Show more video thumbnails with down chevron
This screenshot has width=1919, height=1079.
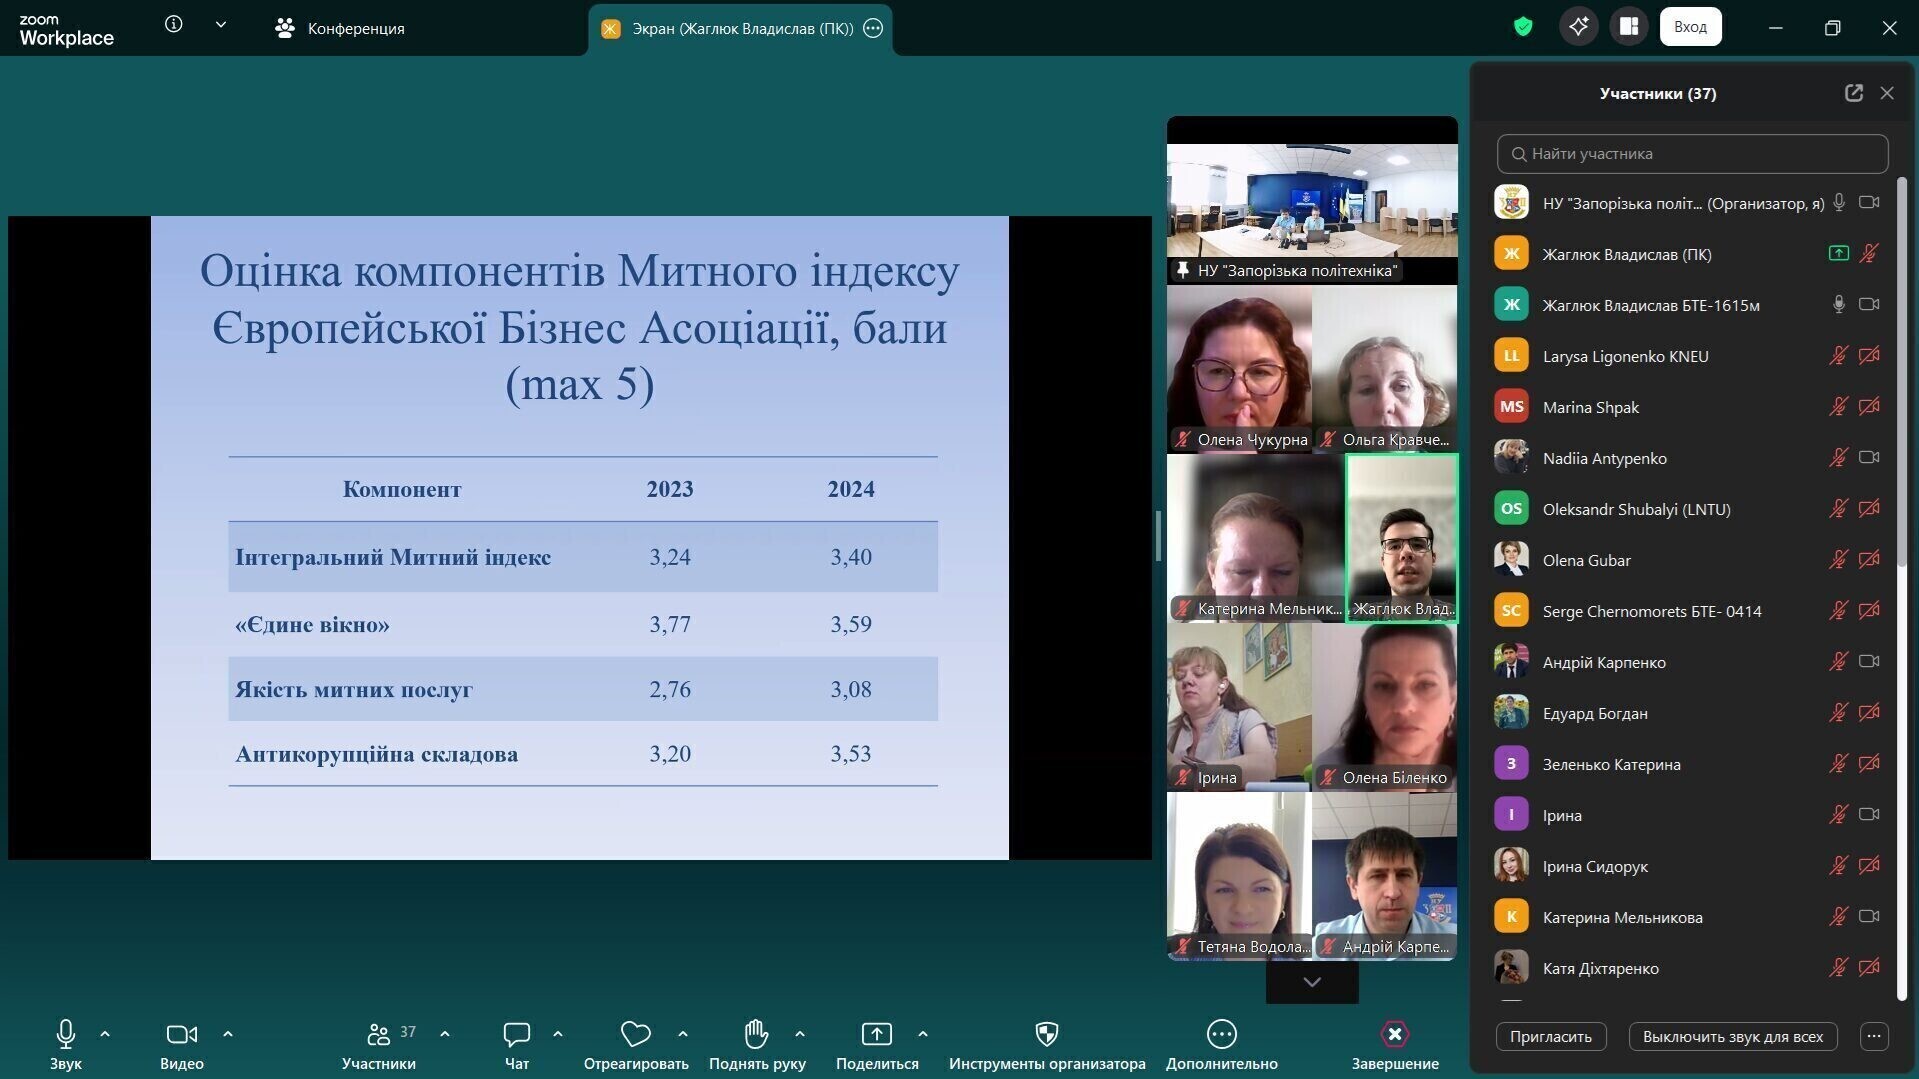coord(1312,982)
